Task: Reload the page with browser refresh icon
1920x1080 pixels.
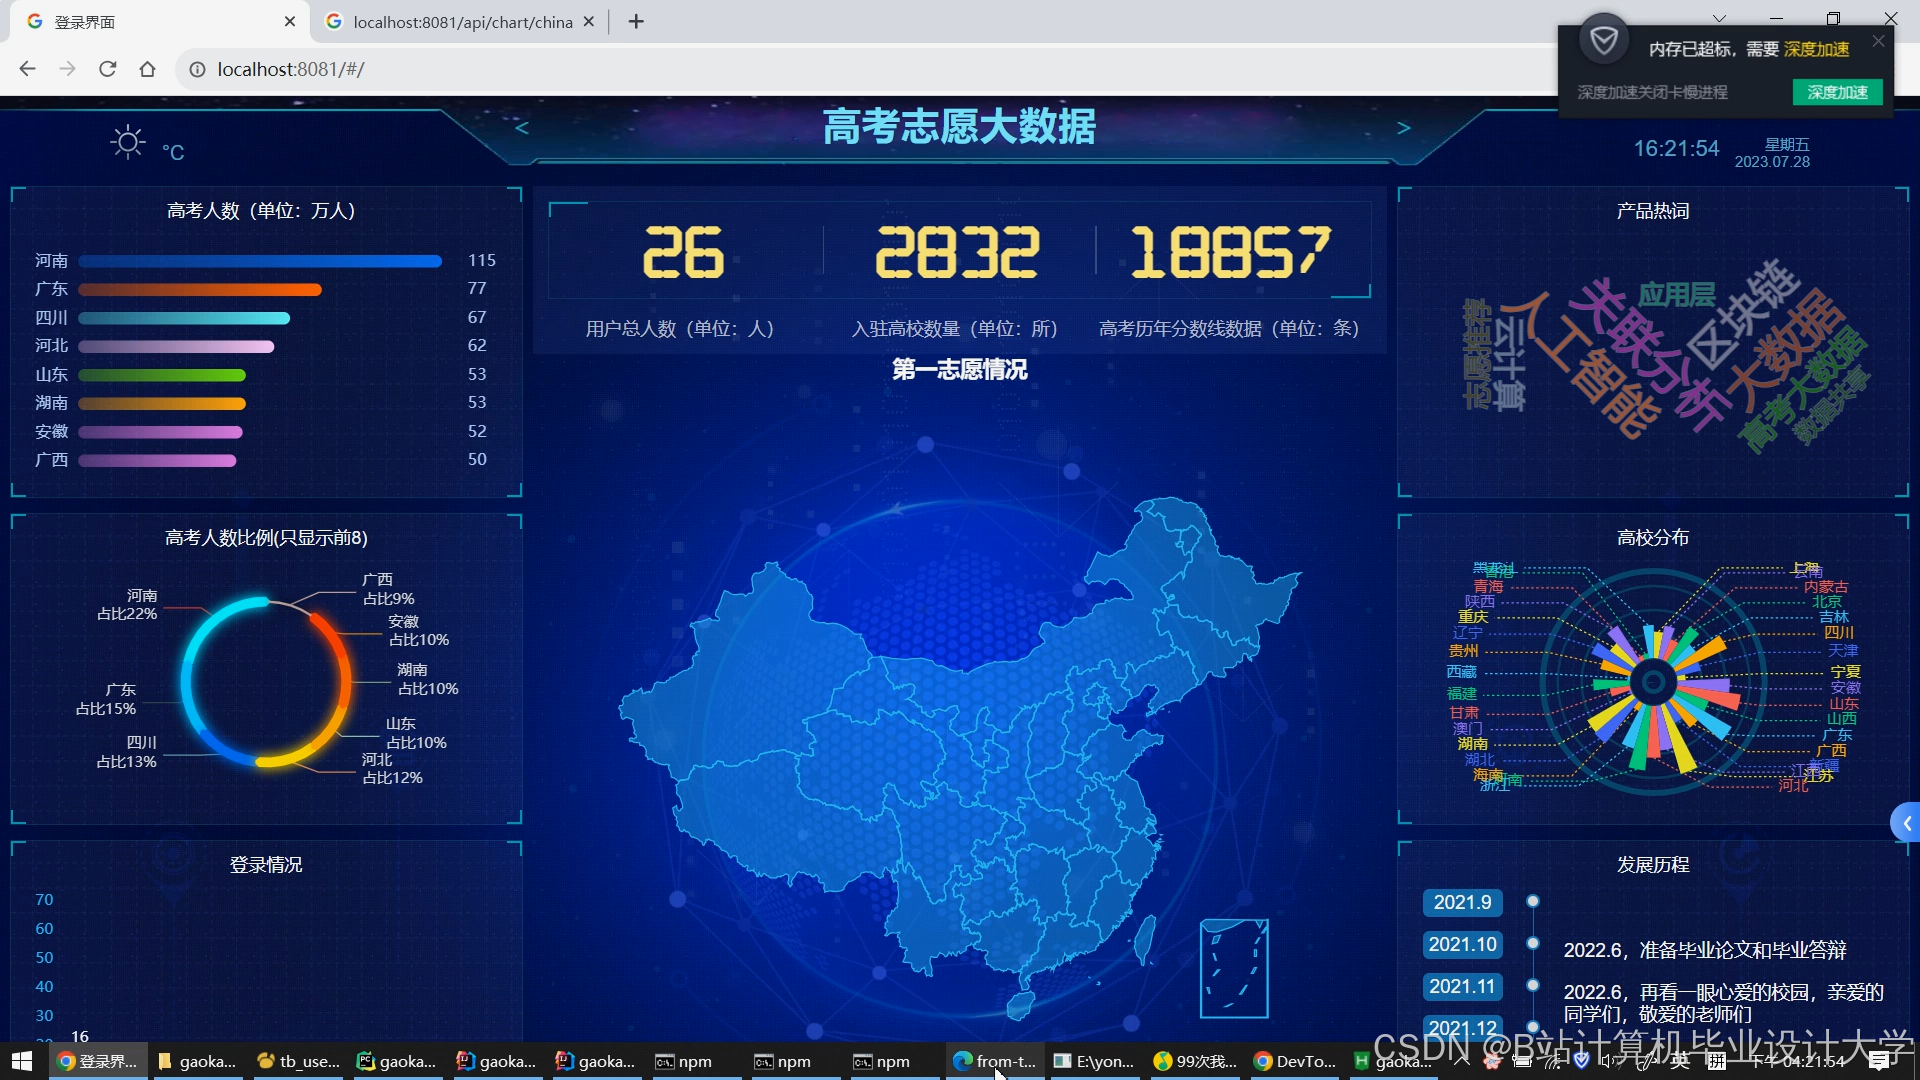Action: click(108, 69)
